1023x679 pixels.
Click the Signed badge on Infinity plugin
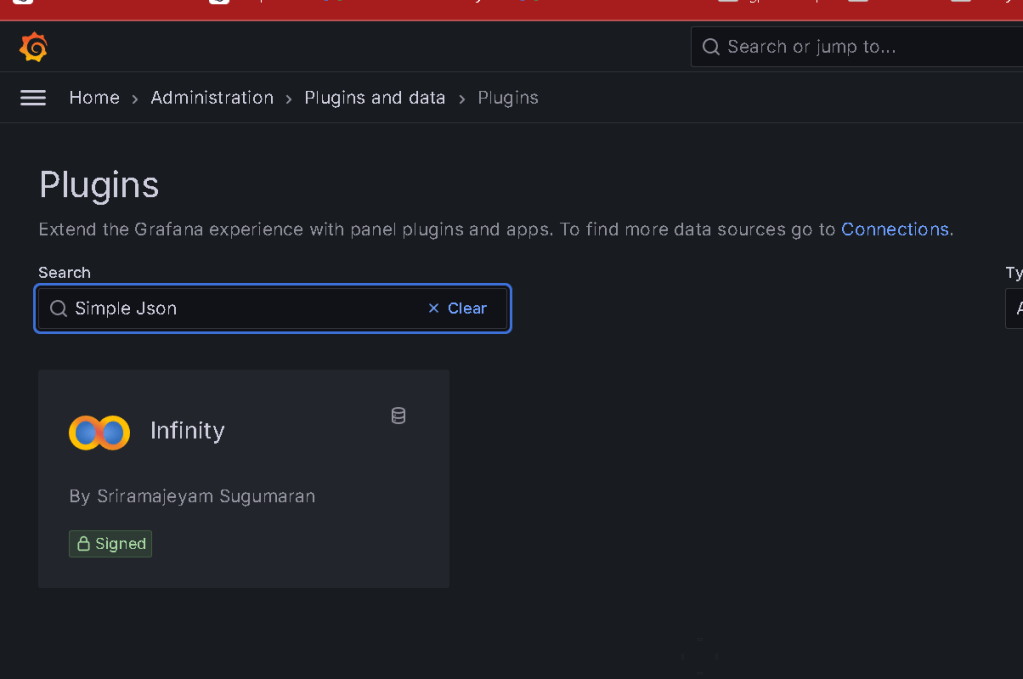pos(110,544)
